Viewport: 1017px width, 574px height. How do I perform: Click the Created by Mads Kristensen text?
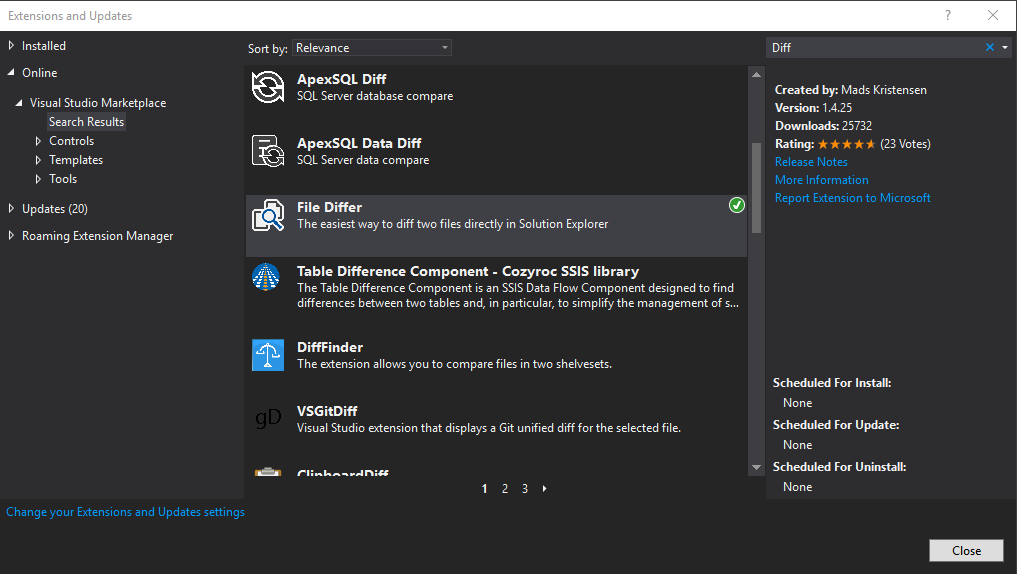click(x=850, y=90)
